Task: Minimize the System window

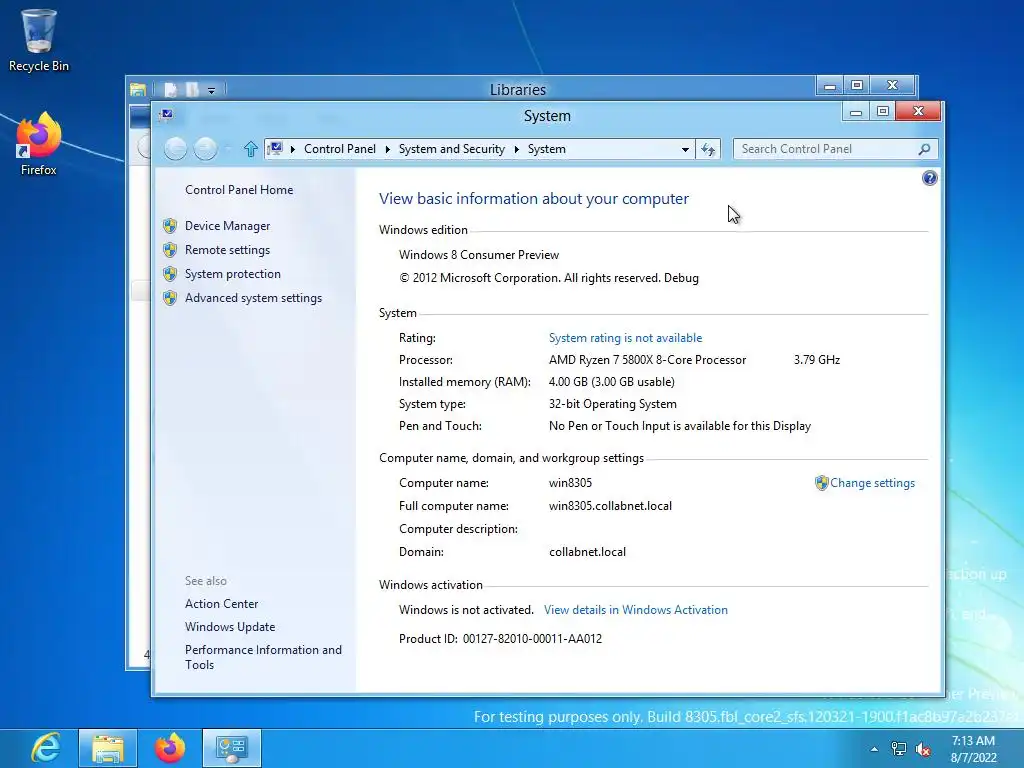Action: [856, 112]
